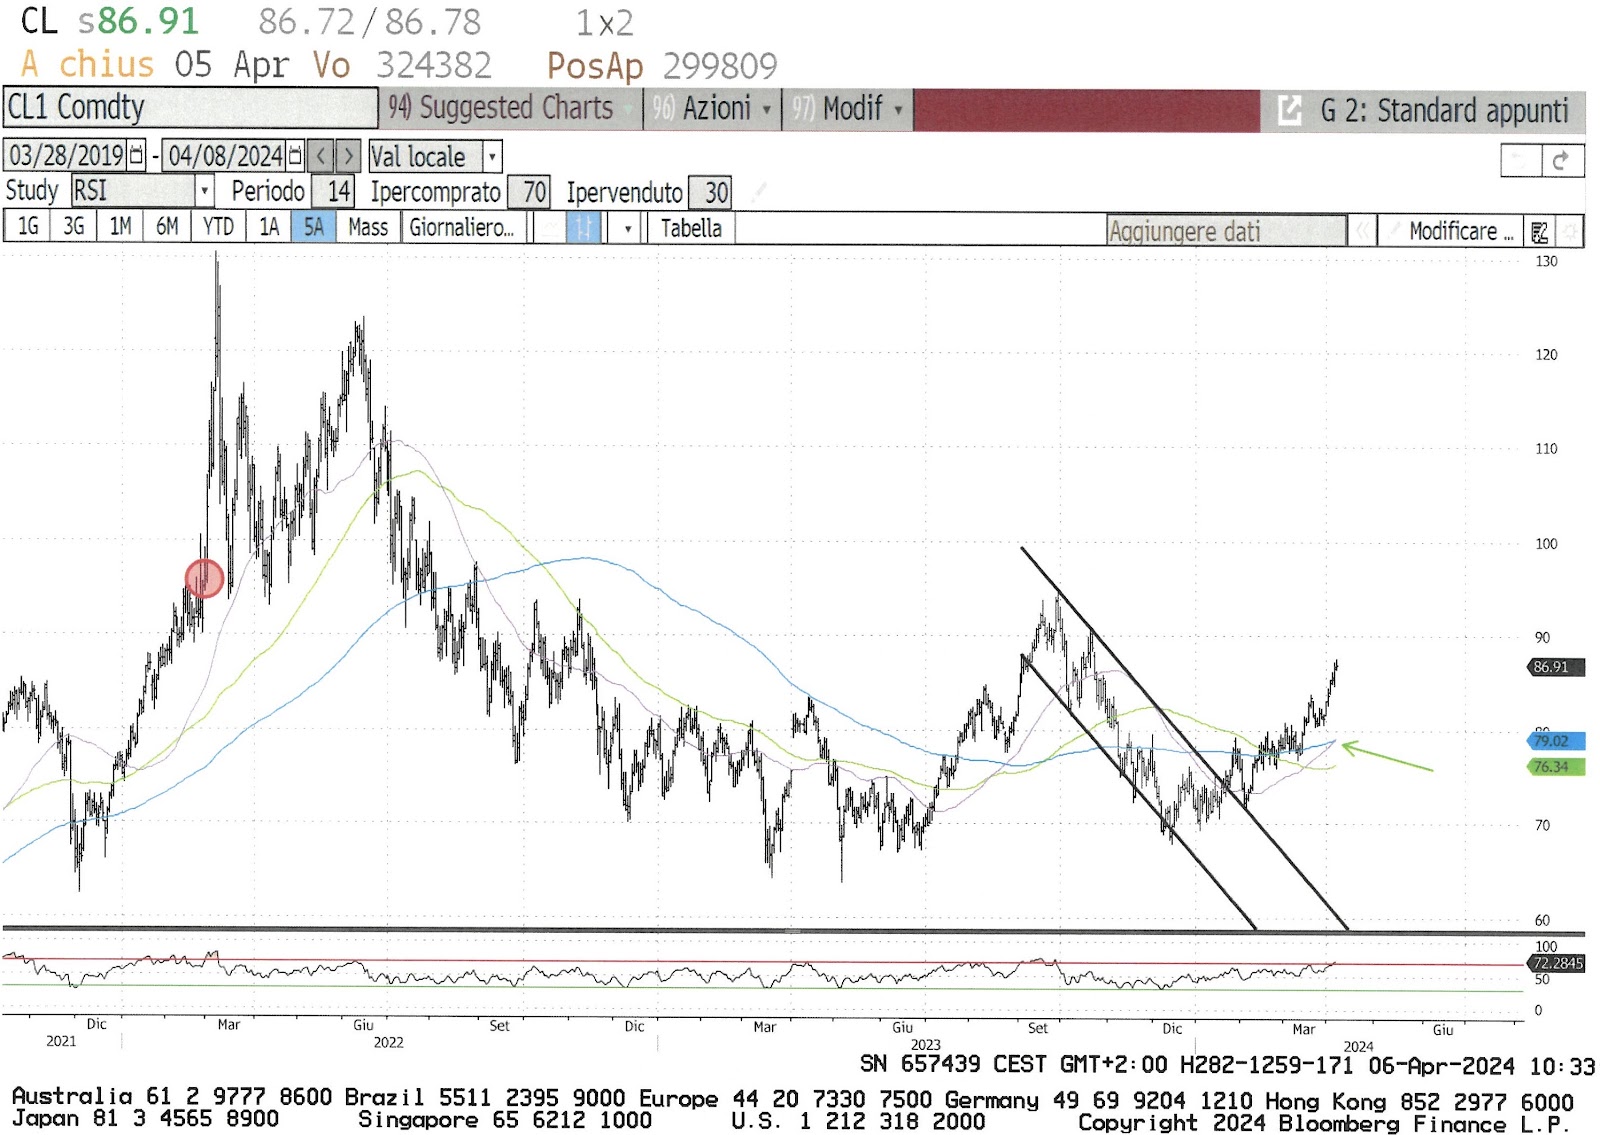Collapse panel with double-chevron left icon
This screenshot has width=1600, height=1135.
pos(1361,232)
